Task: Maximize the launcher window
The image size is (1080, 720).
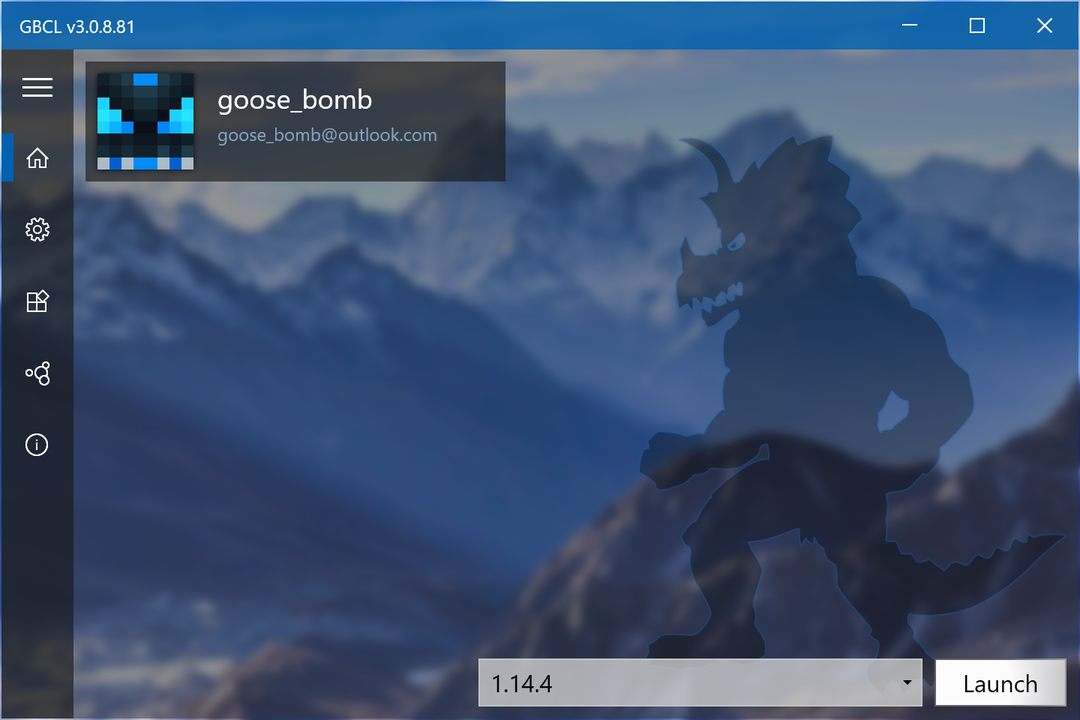Action: tap(976, 25)
